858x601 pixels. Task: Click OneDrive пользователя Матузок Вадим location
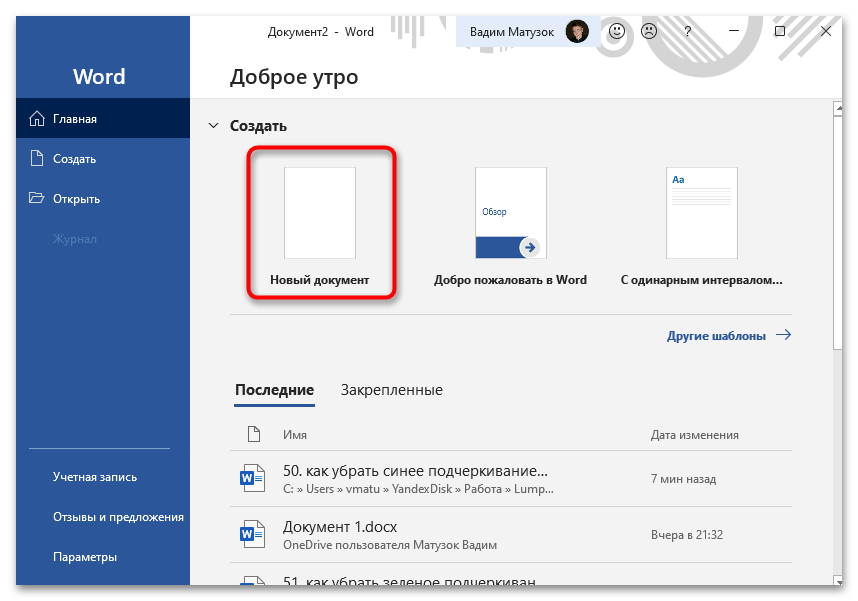tap(390, 545)
